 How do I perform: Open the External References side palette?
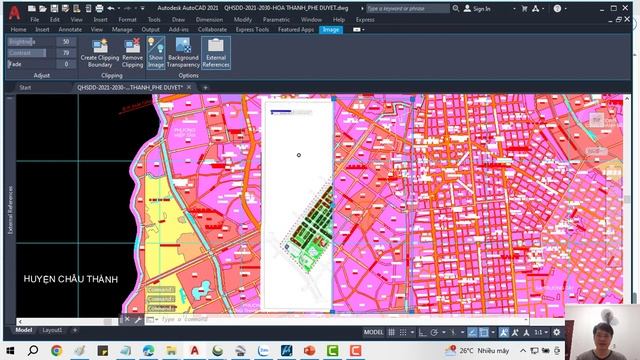tap(10, 210)
